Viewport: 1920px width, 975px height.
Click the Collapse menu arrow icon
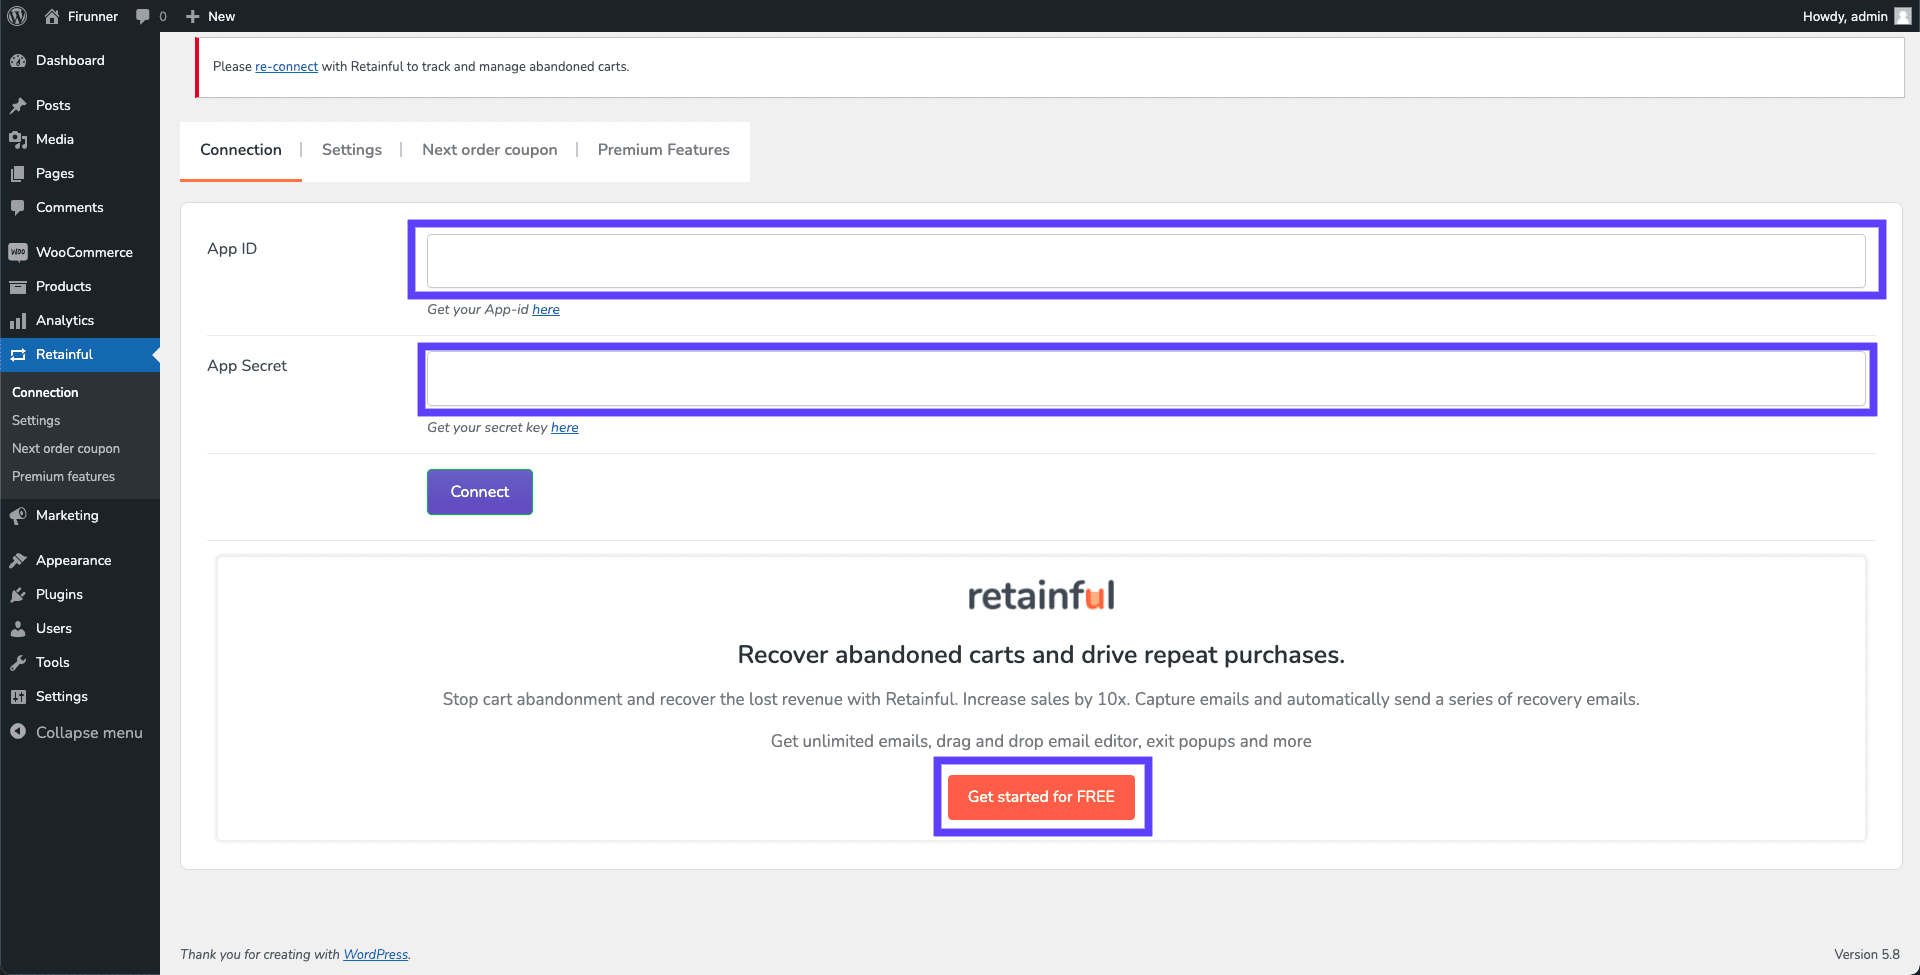pyautogui.click(x=18, y=732)
